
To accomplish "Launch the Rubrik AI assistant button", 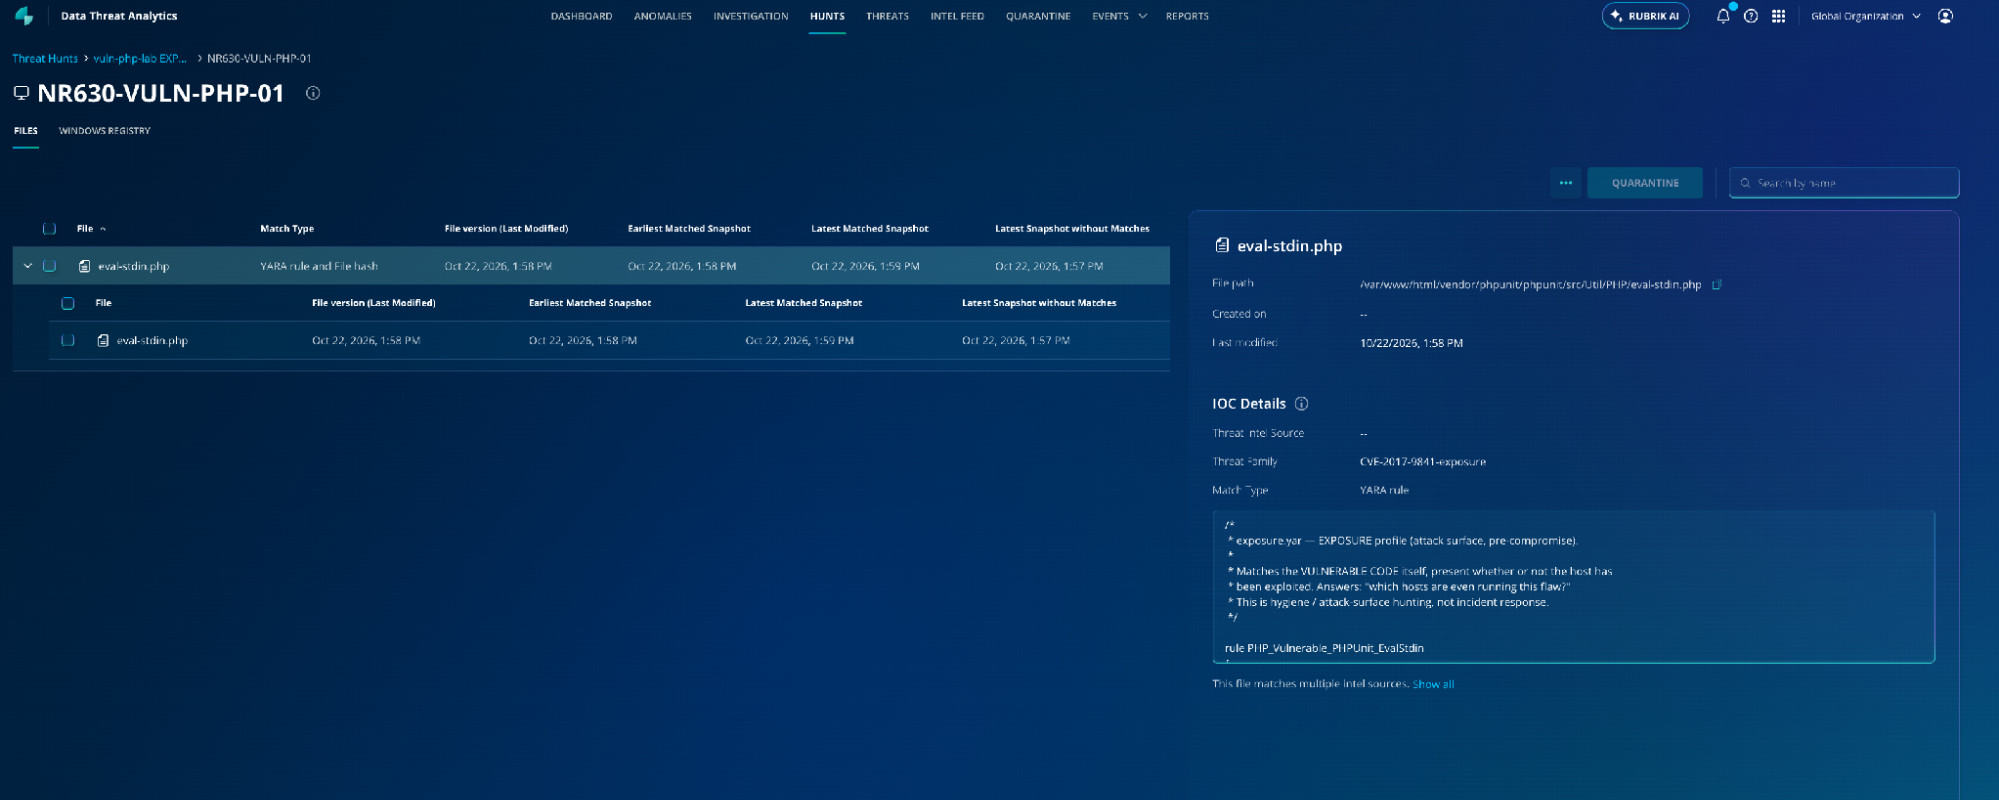I will pos(1645,16).
